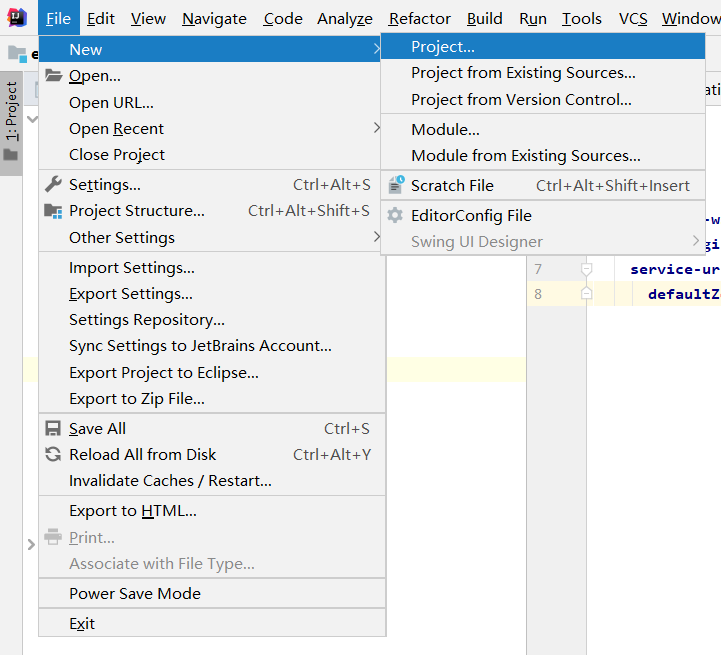Create an EditorConfig File

543,215
